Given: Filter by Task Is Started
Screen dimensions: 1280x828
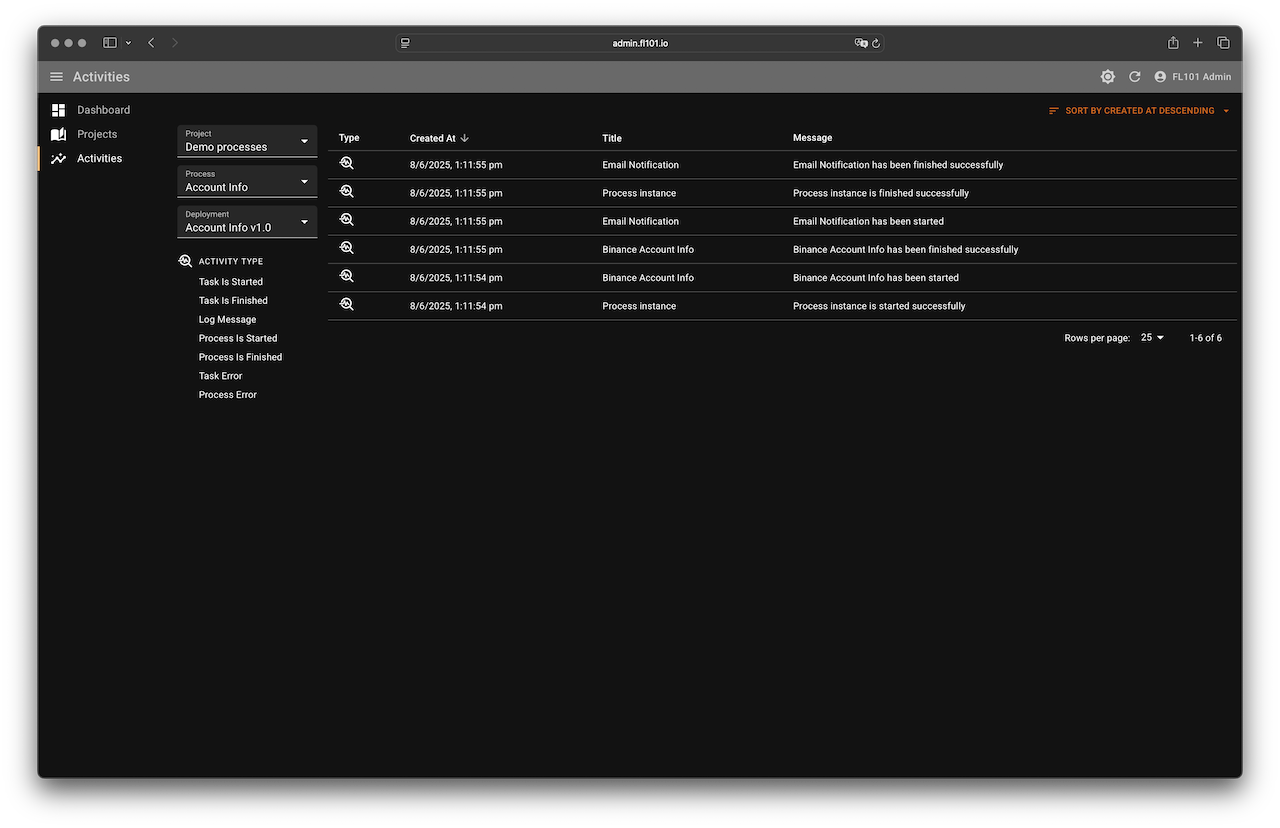Looking at the screenshot, I should [230, 282].
